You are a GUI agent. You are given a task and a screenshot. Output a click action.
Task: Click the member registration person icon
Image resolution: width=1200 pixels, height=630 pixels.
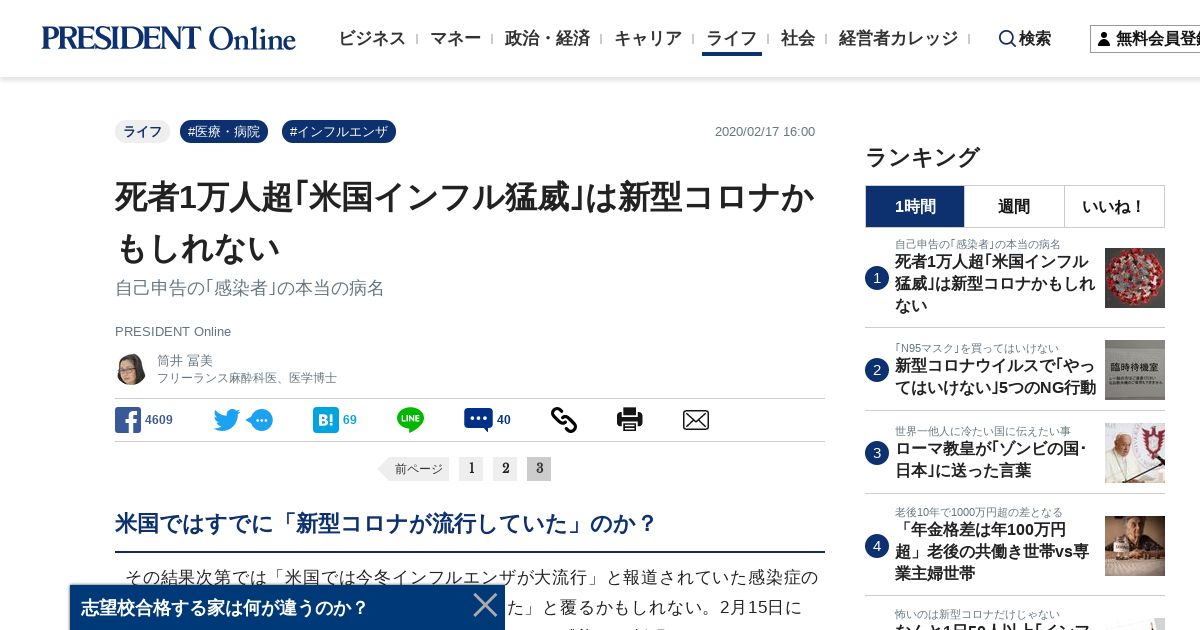click(x=1103, y=39)
